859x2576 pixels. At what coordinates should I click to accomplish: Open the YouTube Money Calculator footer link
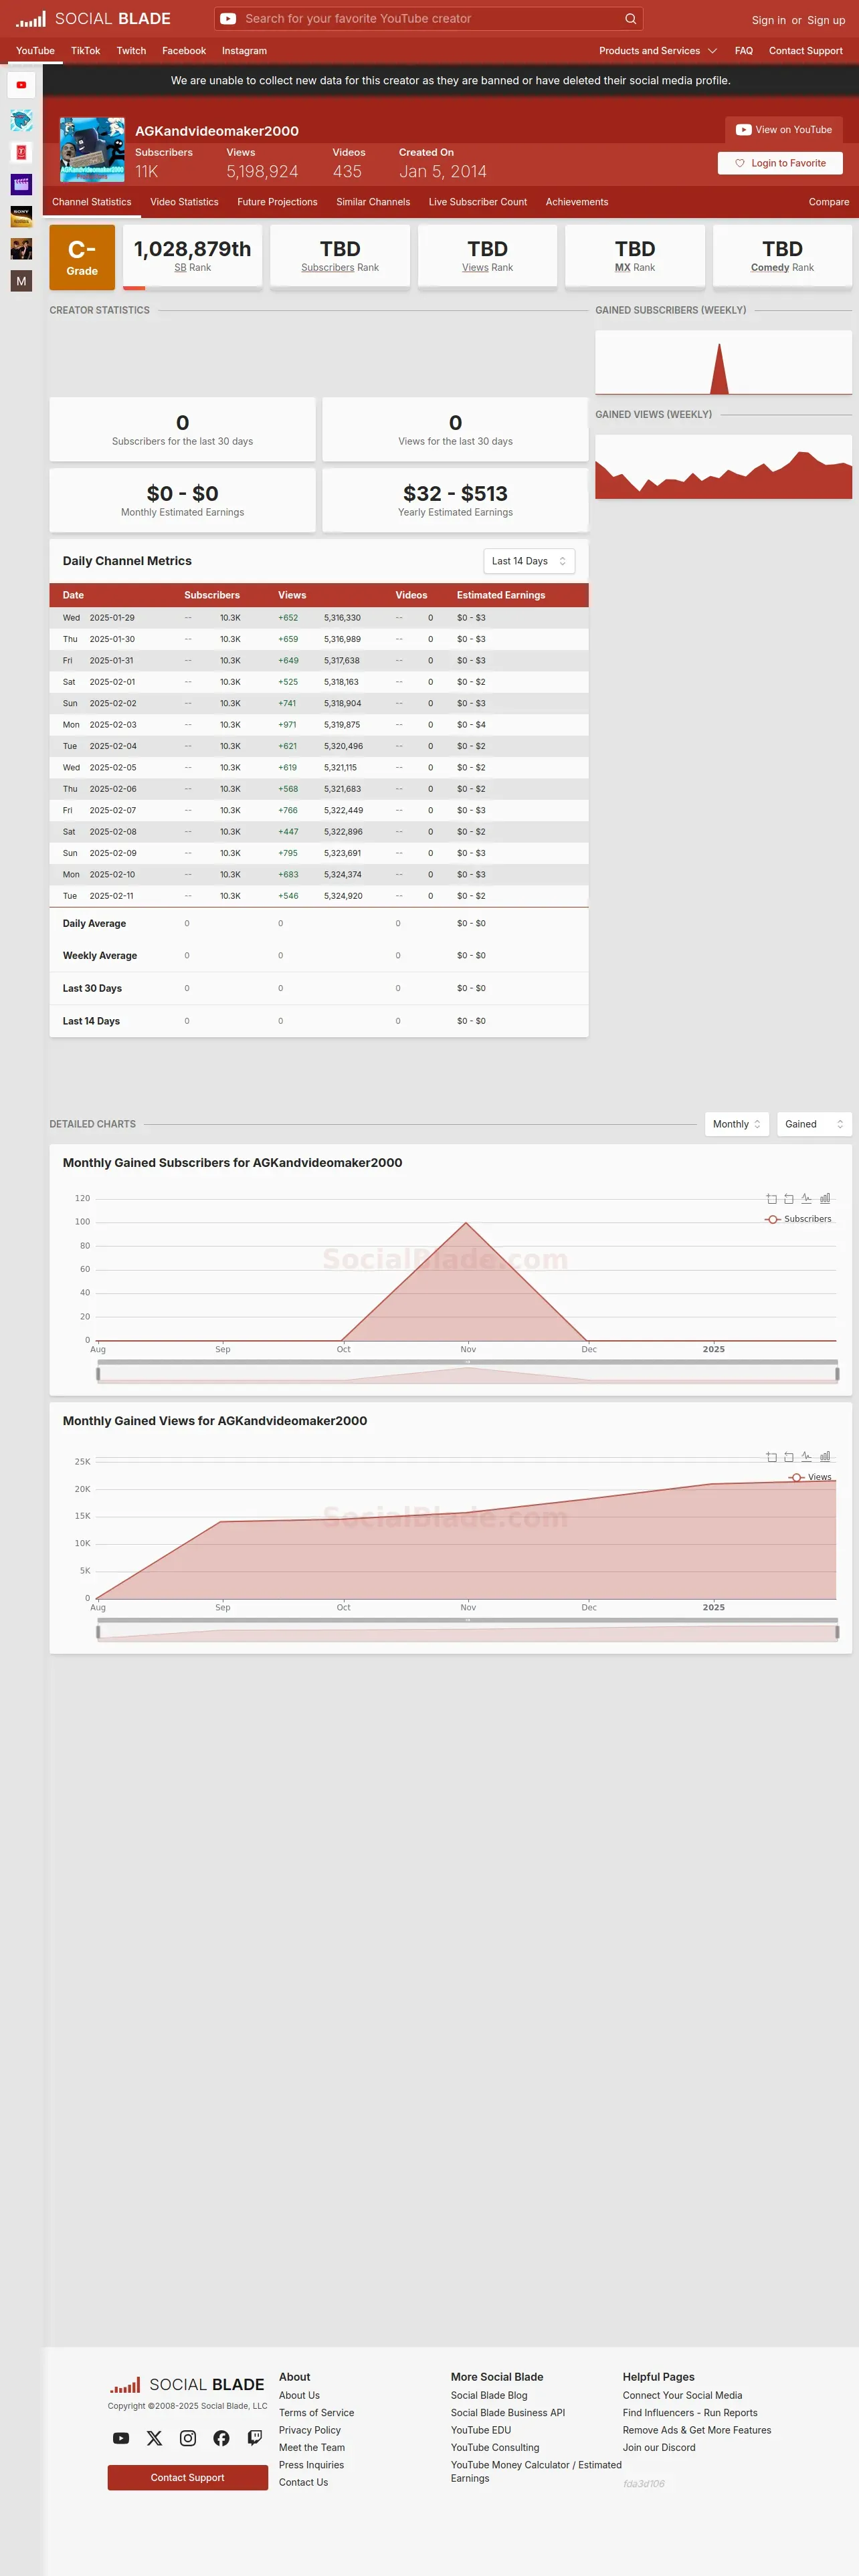click(536, 2471)
